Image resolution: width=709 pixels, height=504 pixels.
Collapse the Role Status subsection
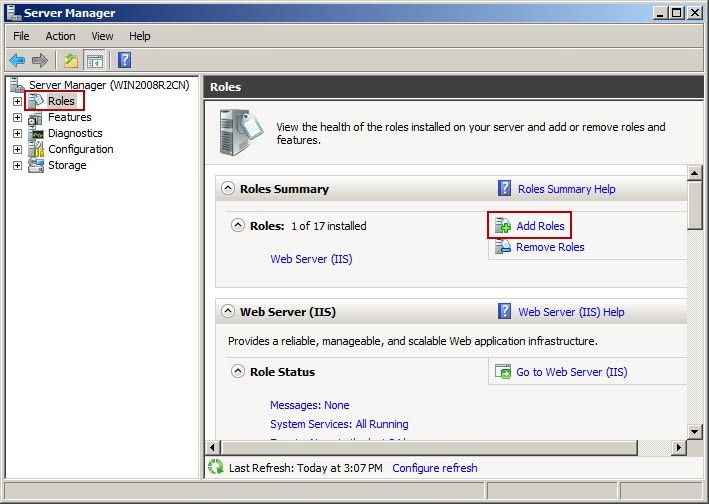[238, 371]
